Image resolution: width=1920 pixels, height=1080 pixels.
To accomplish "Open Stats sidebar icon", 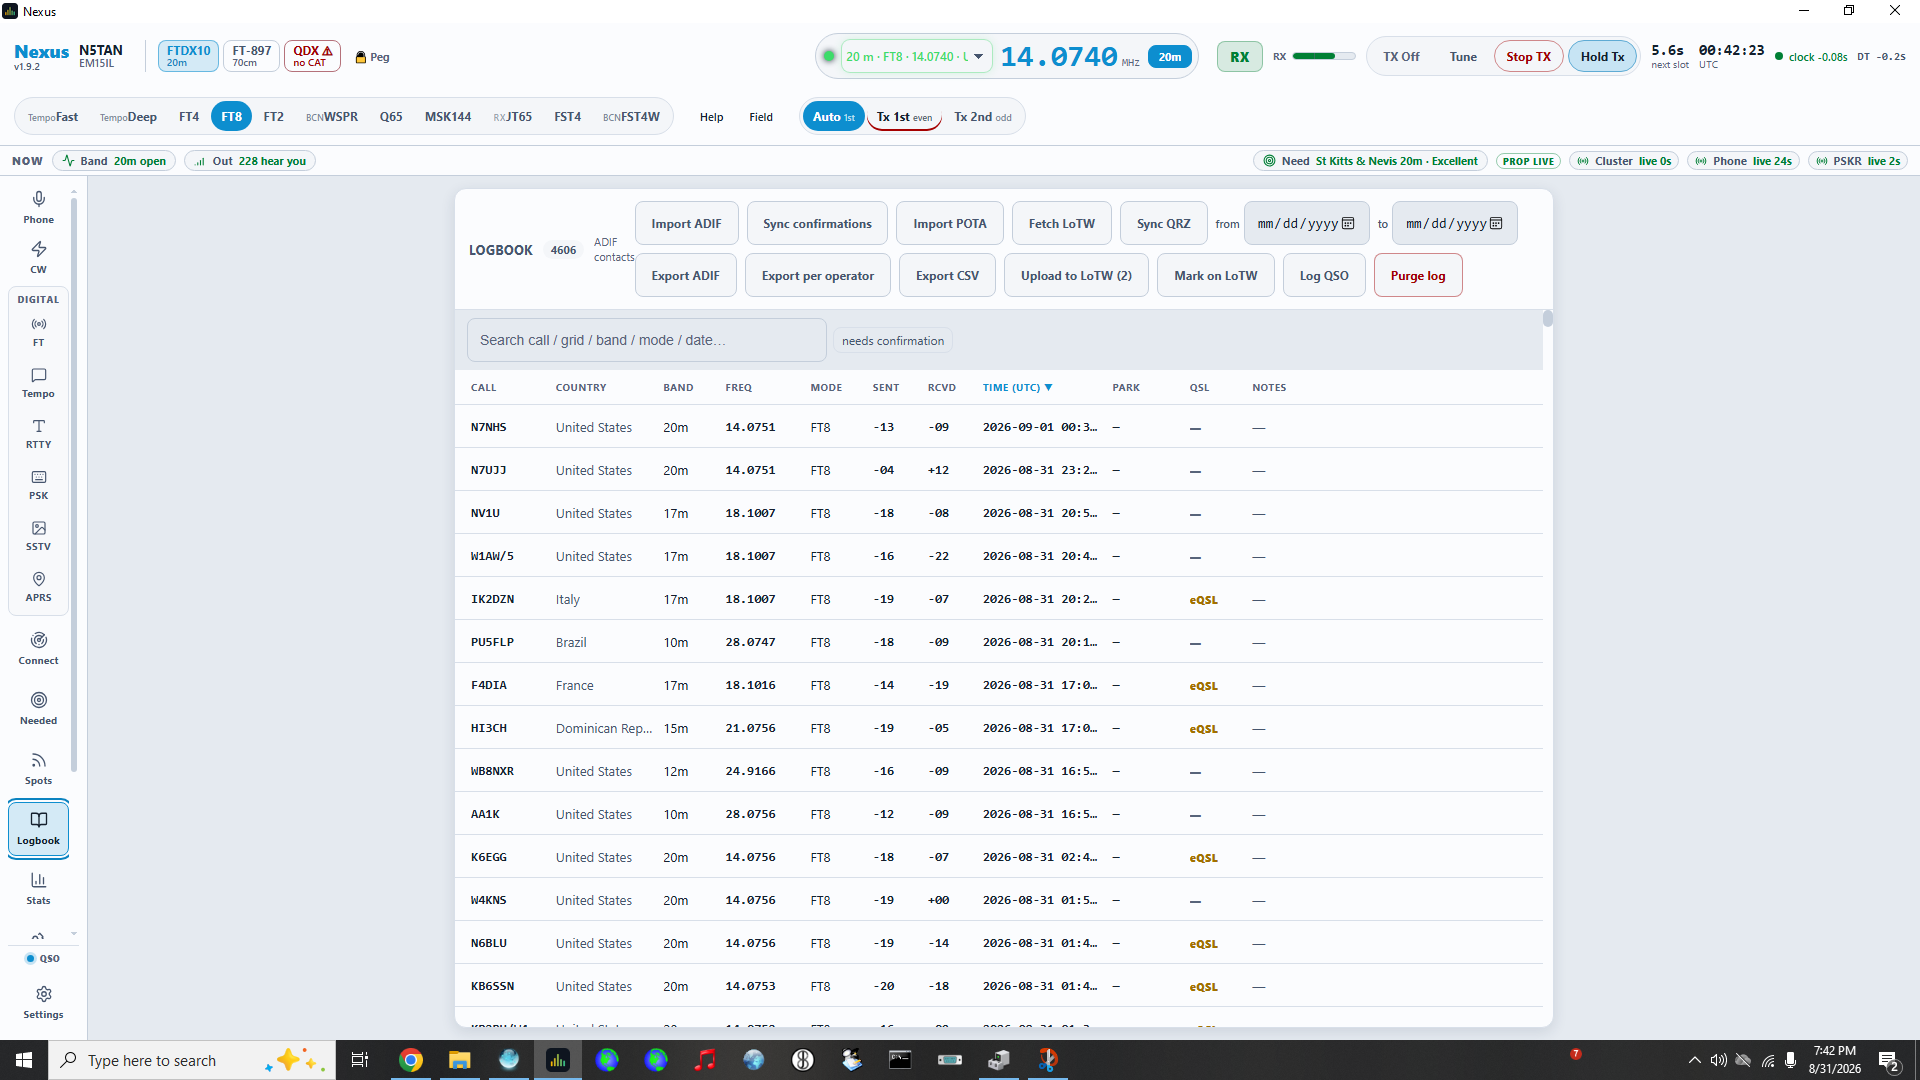I will click(38, 889).
